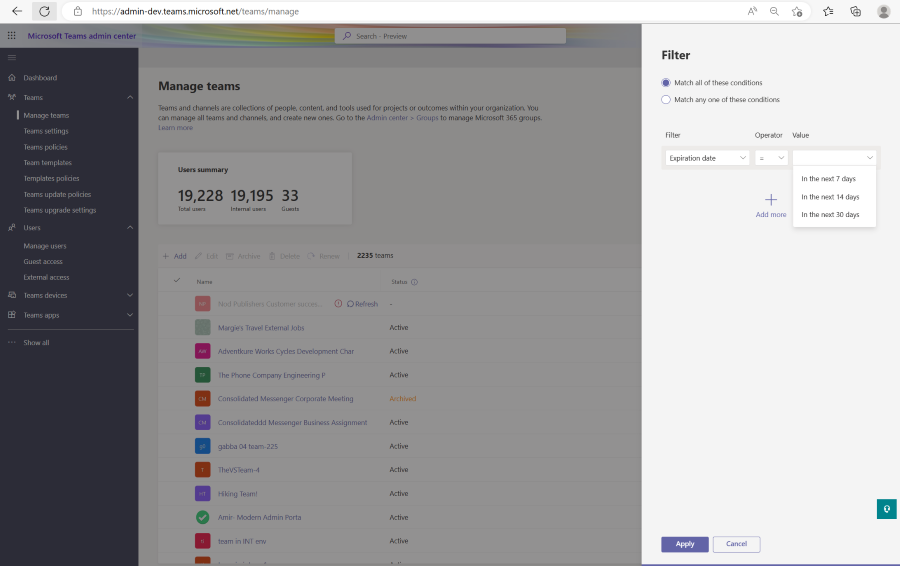Click the site lock icon in the address bar

tap(78, 11)
